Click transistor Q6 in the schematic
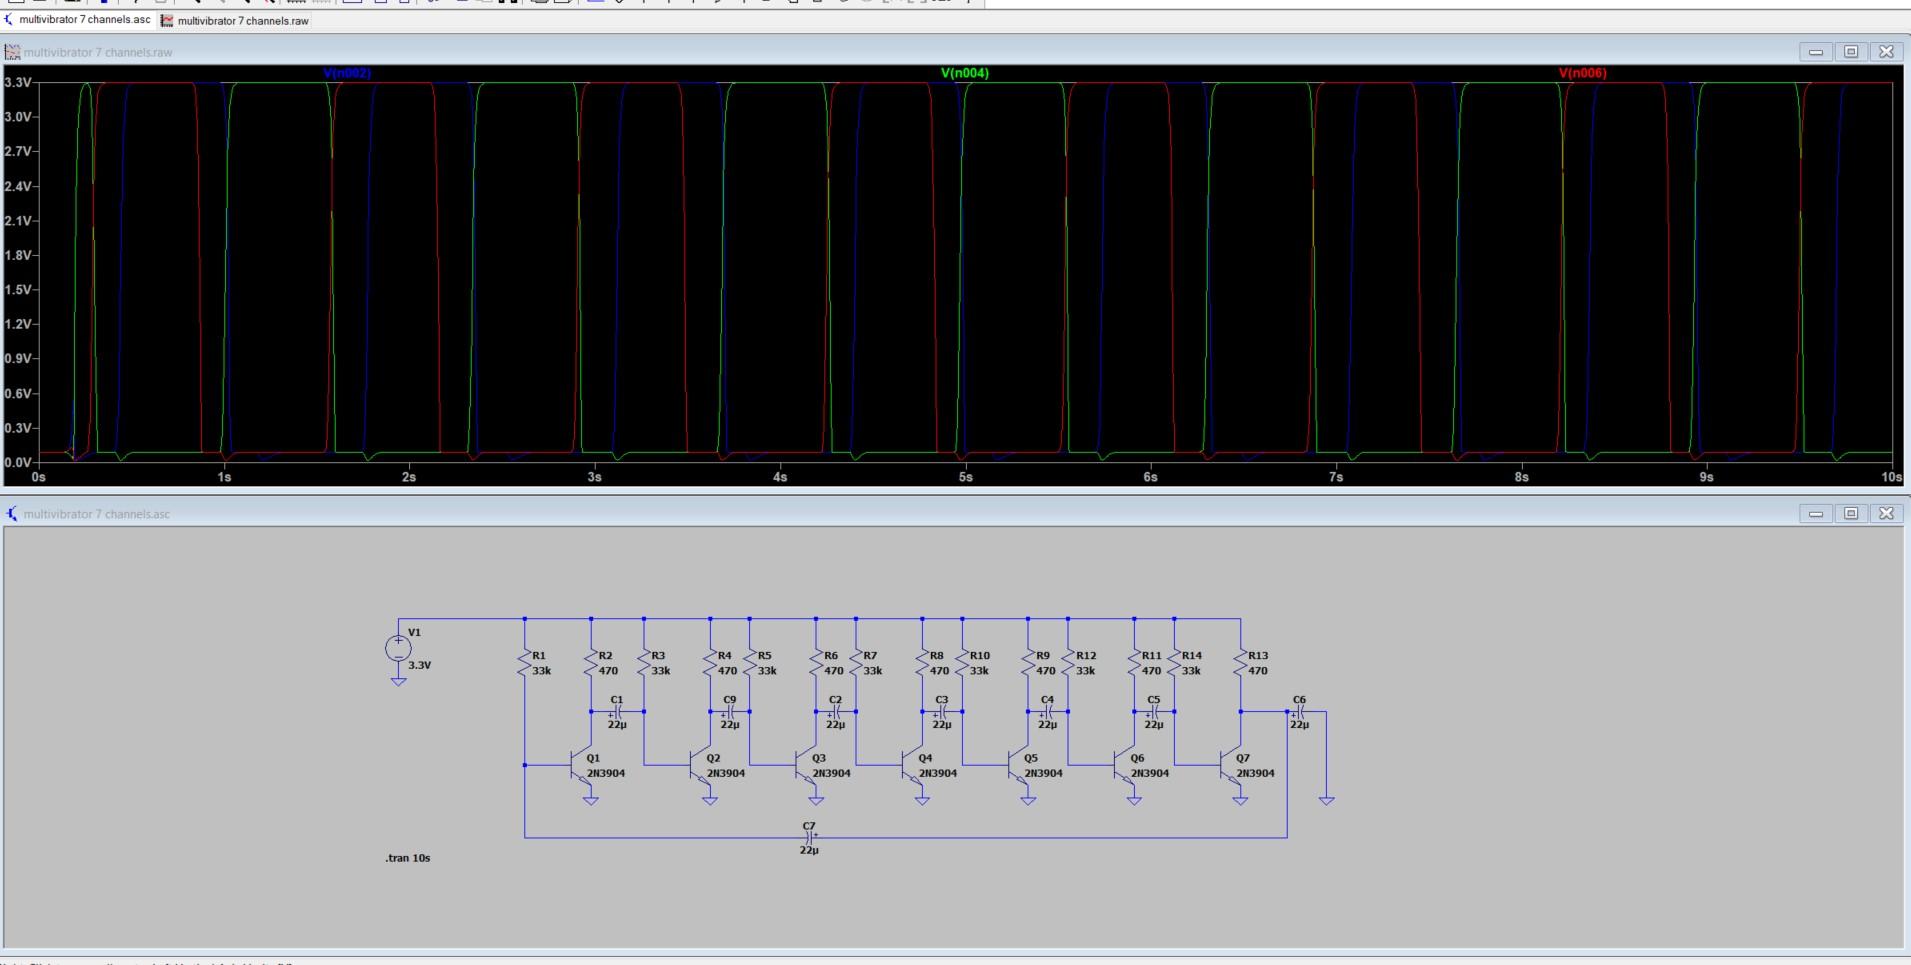Viewport: 1911px width, 965px height. [1124, 766]
